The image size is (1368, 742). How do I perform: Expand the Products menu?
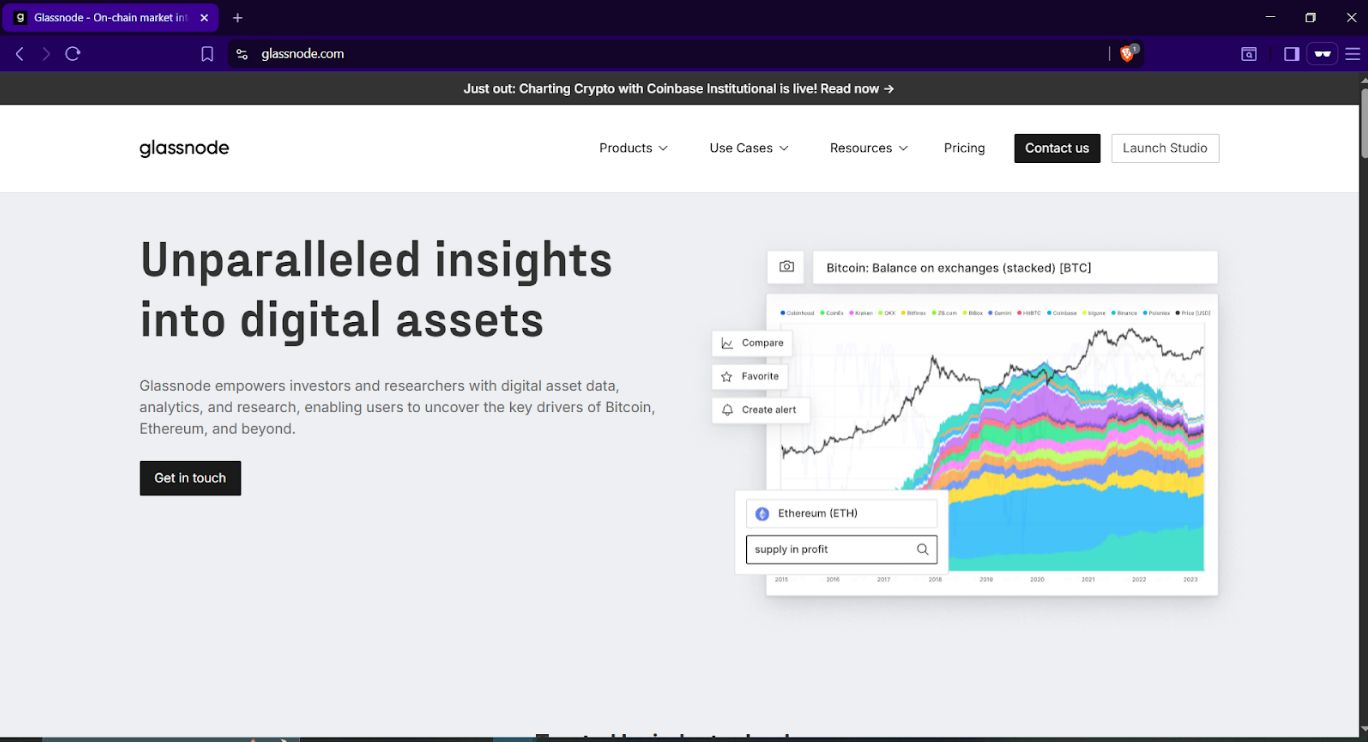coord(633,148)
